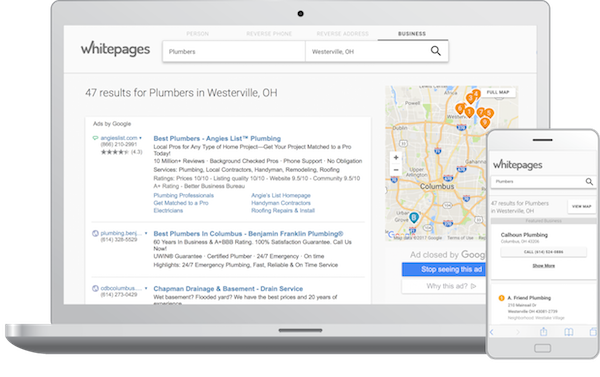Screen dimensions: 600x377
Task: Click the globe icon next to cdbcolumbus…
Action: 95,288
